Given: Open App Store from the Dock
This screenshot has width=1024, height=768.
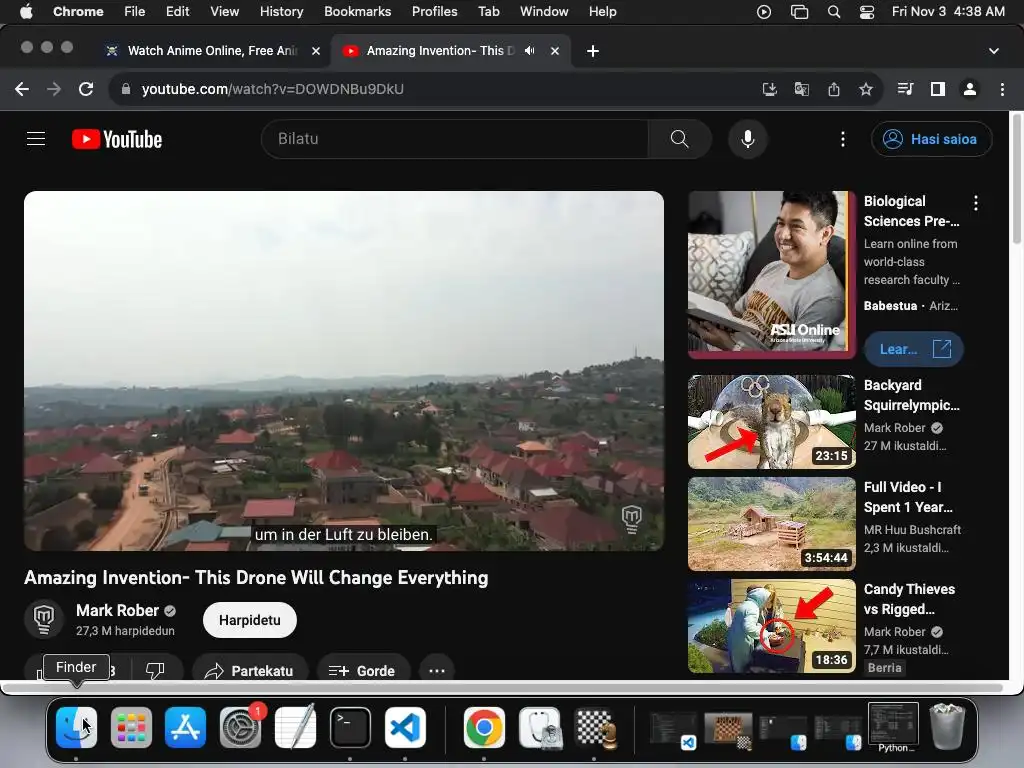Looking at the screenshot, I should 185,728.
